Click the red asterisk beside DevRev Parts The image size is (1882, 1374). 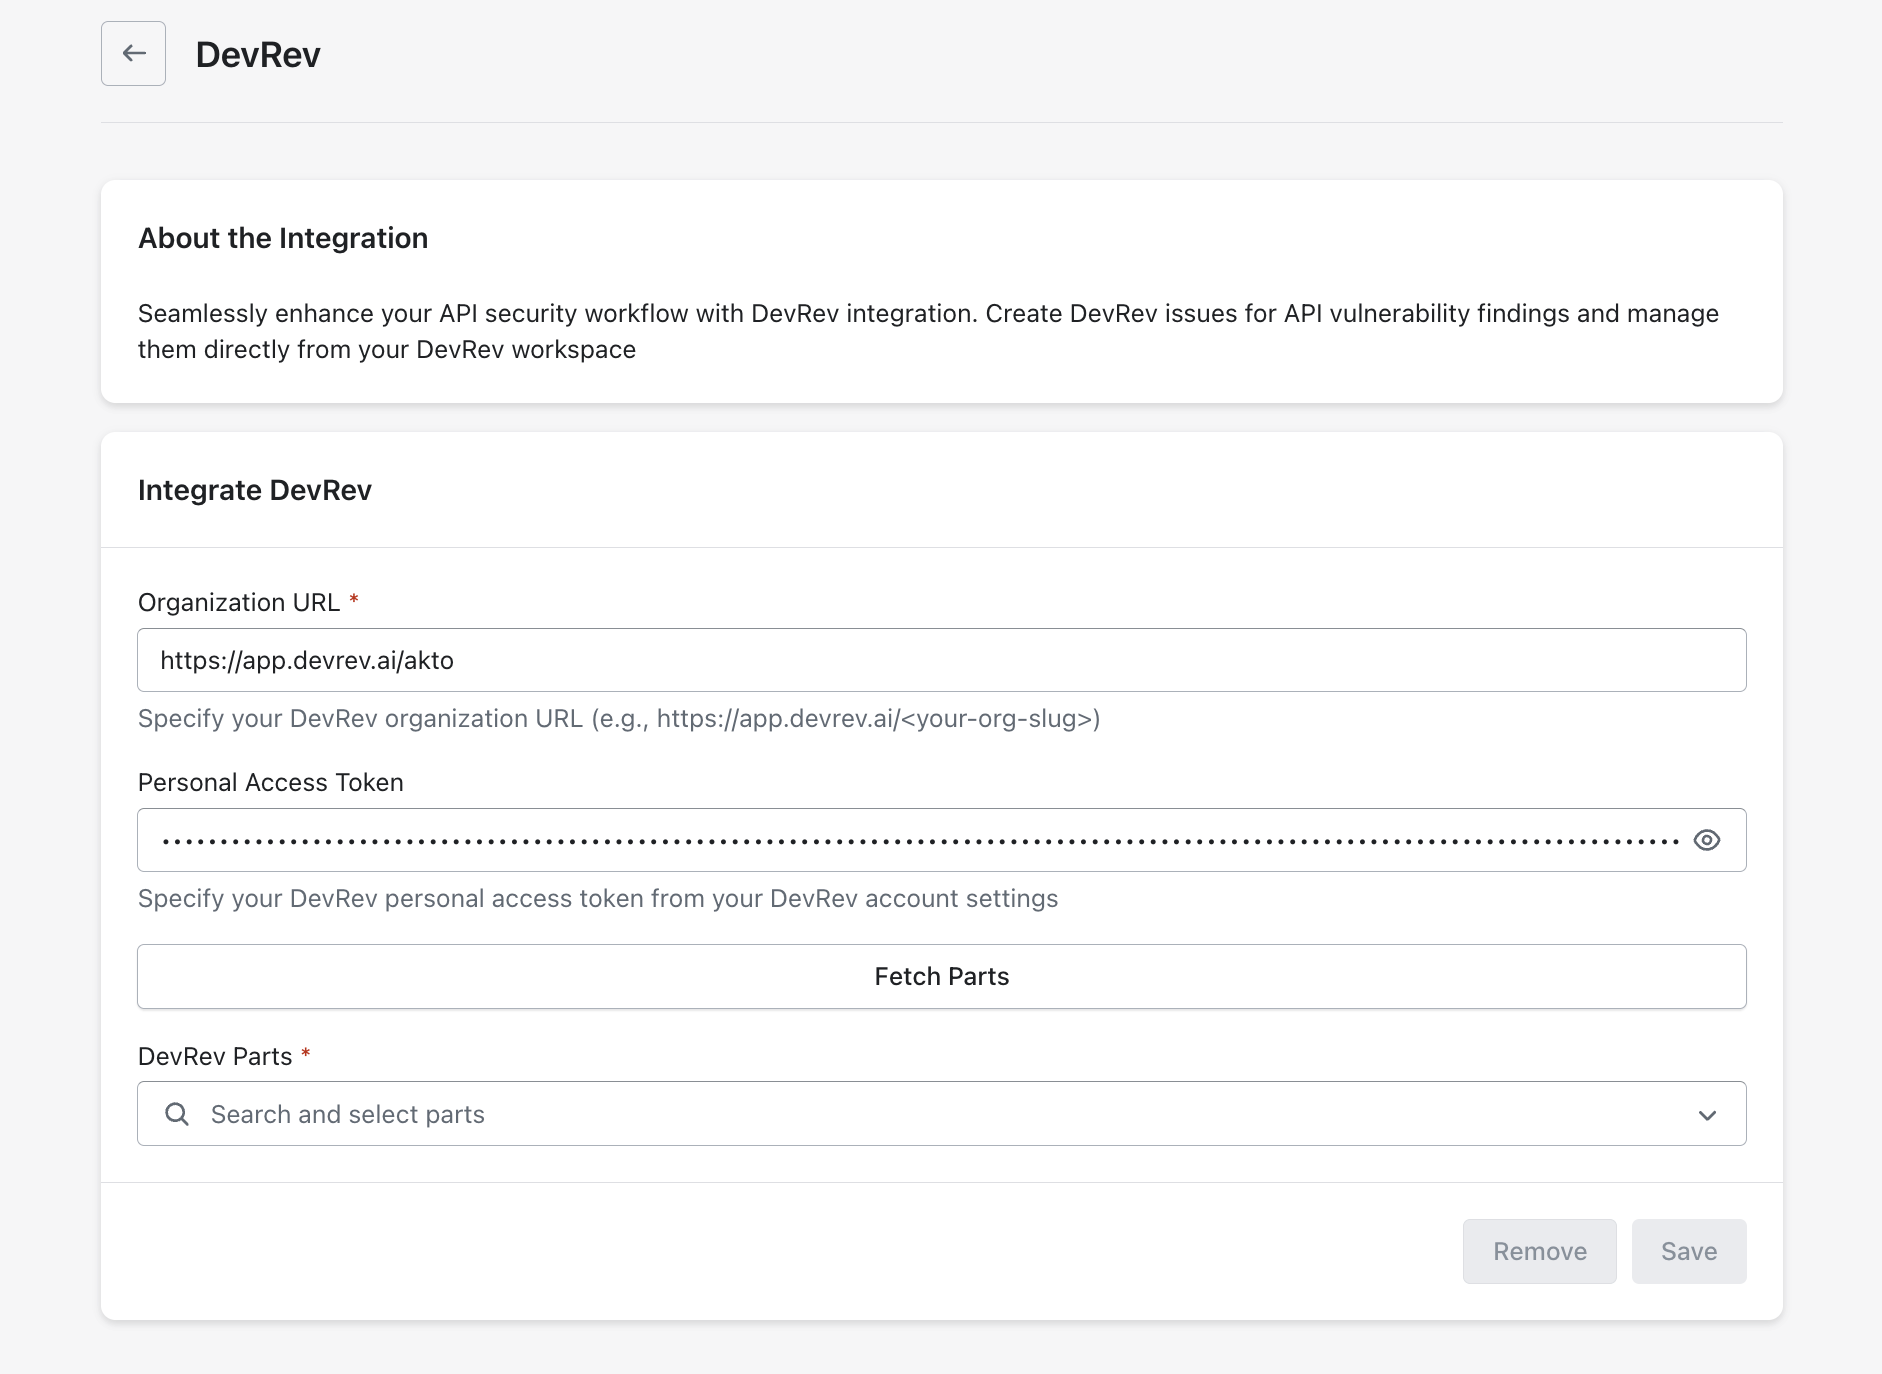click(306, 1054)
